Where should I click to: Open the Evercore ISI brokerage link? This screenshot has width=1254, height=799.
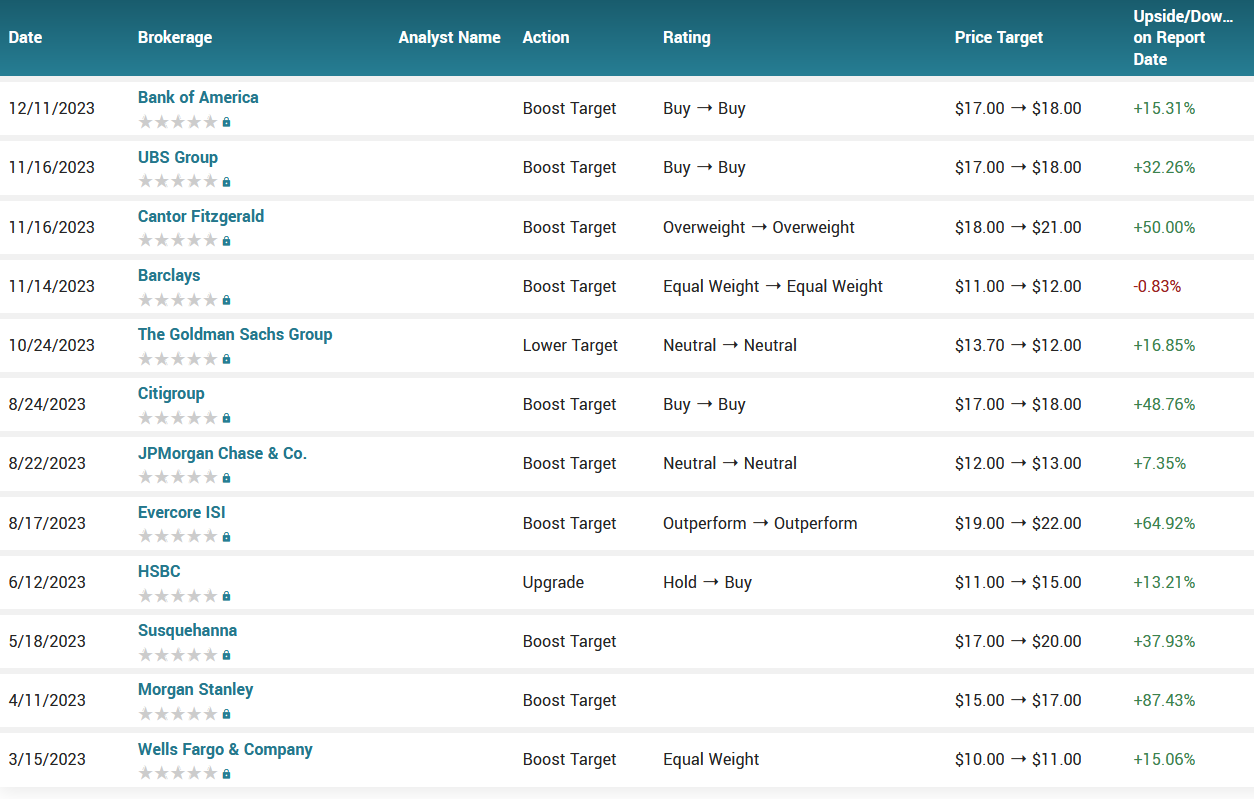(x=182, y=512)
